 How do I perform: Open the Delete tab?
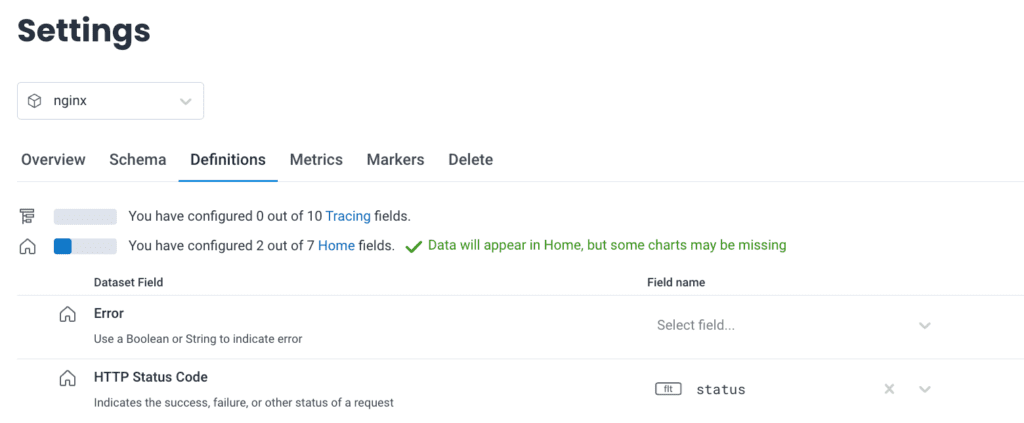[x=470, y=160]
